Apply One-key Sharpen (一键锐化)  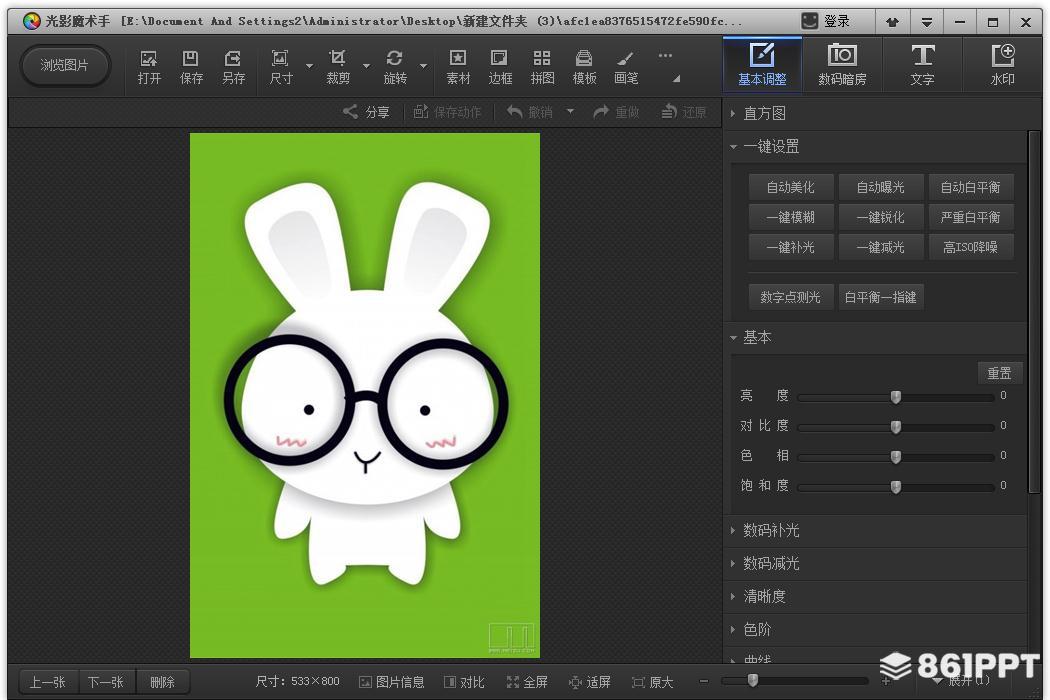click(x=881, y=217)
